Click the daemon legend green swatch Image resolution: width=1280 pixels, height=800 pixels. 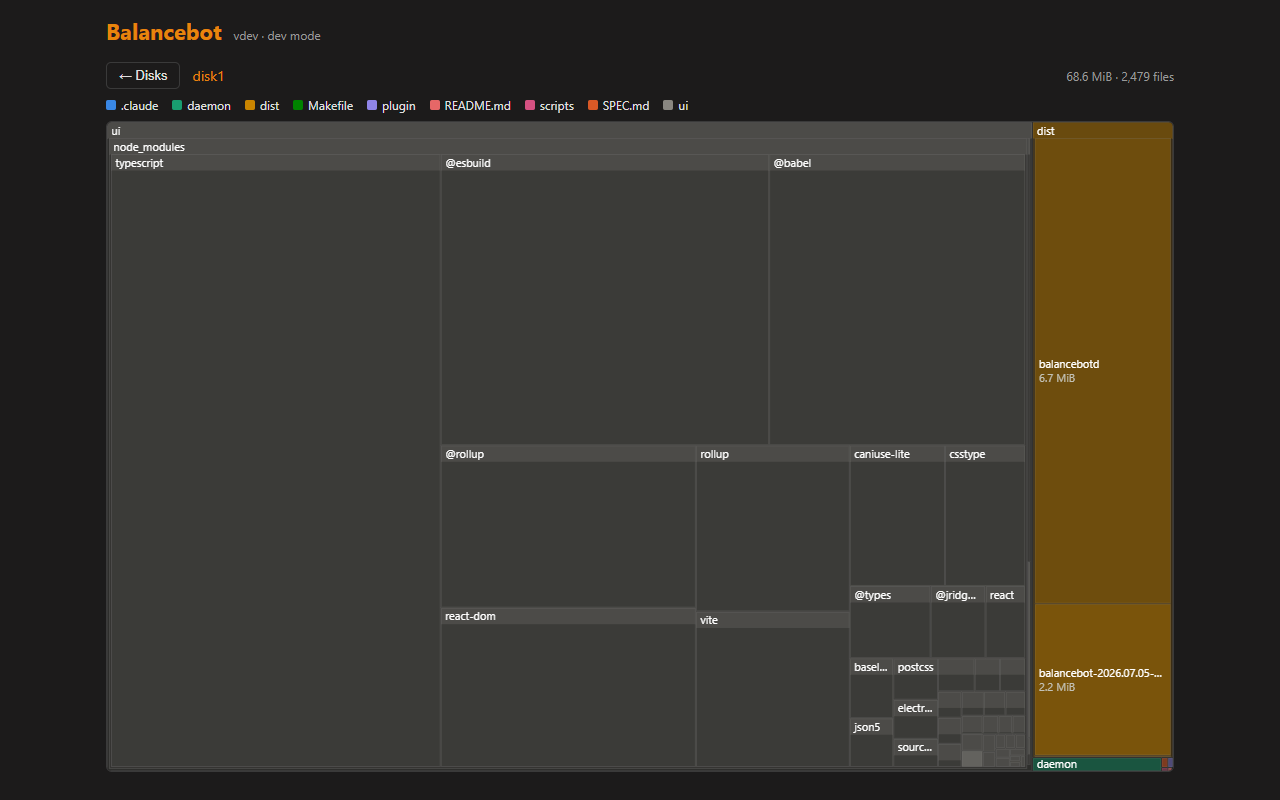pyautogui.click(x=177, y=105)
